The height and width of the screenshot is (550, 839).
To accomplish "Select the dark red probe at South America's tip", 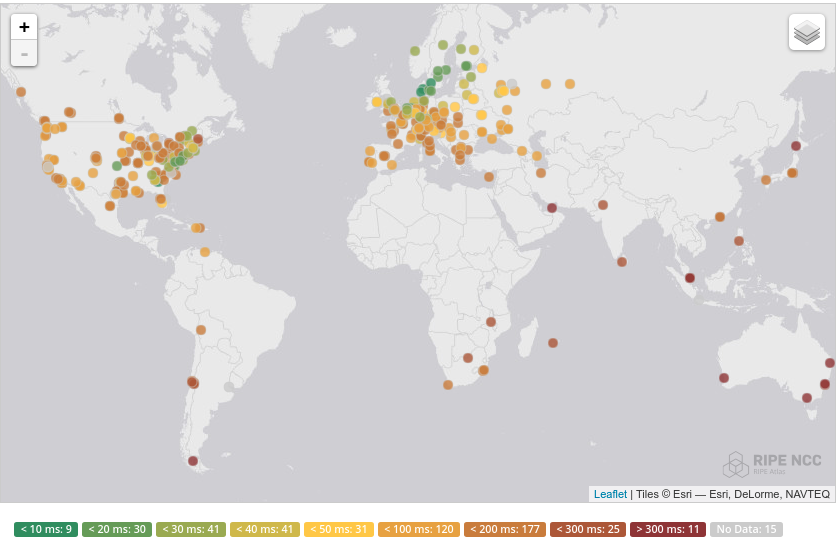I will [193, 461].
